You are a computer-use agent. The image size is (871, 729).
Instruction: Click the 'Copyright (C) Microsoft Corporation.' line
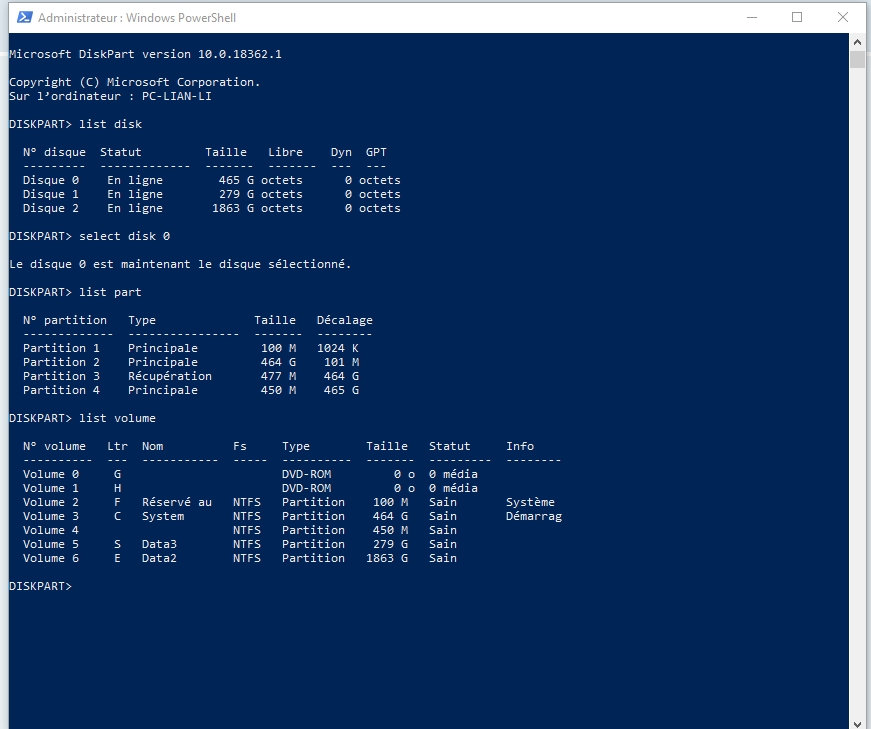click(135, 82)
